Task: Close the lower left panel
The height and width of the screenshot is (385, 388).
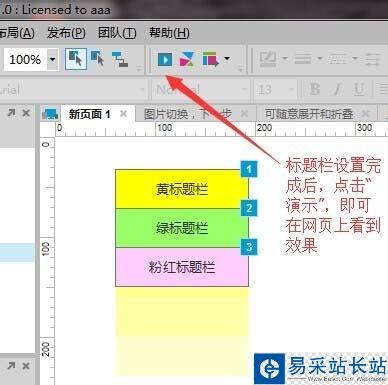Action: (26, 366)
